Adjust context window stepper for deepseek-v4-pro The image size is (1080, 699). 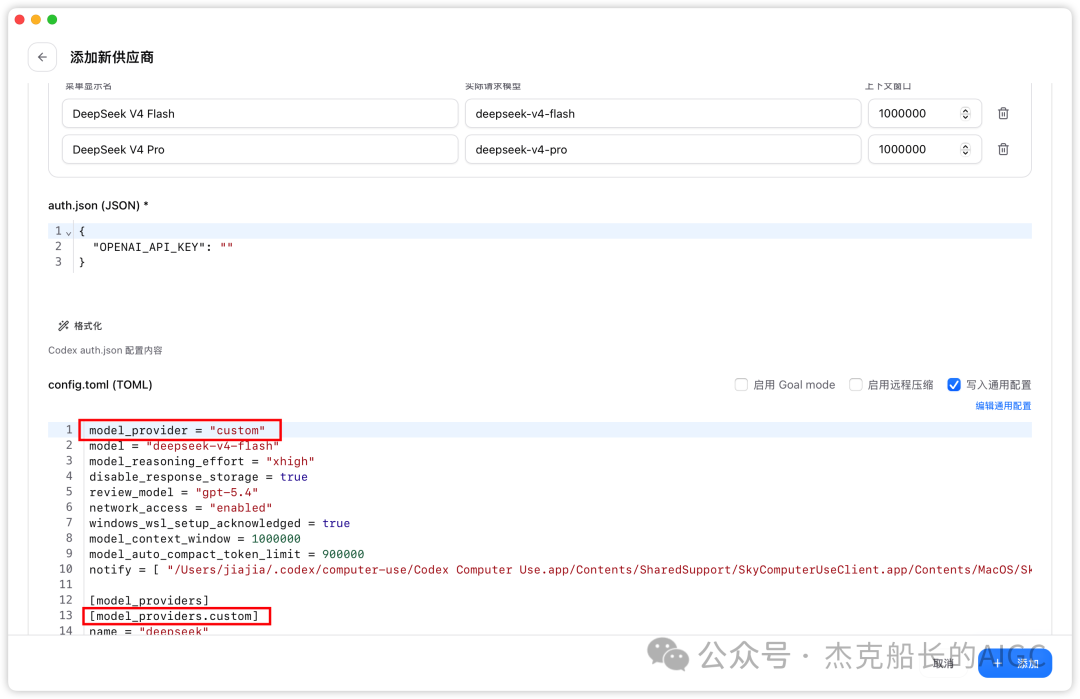pos(965,149)
